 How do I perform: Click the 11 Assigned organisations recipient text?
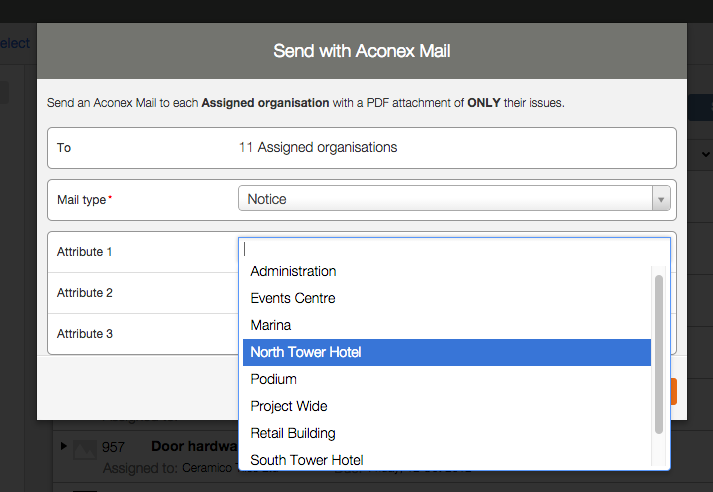(x=318, y=147)
